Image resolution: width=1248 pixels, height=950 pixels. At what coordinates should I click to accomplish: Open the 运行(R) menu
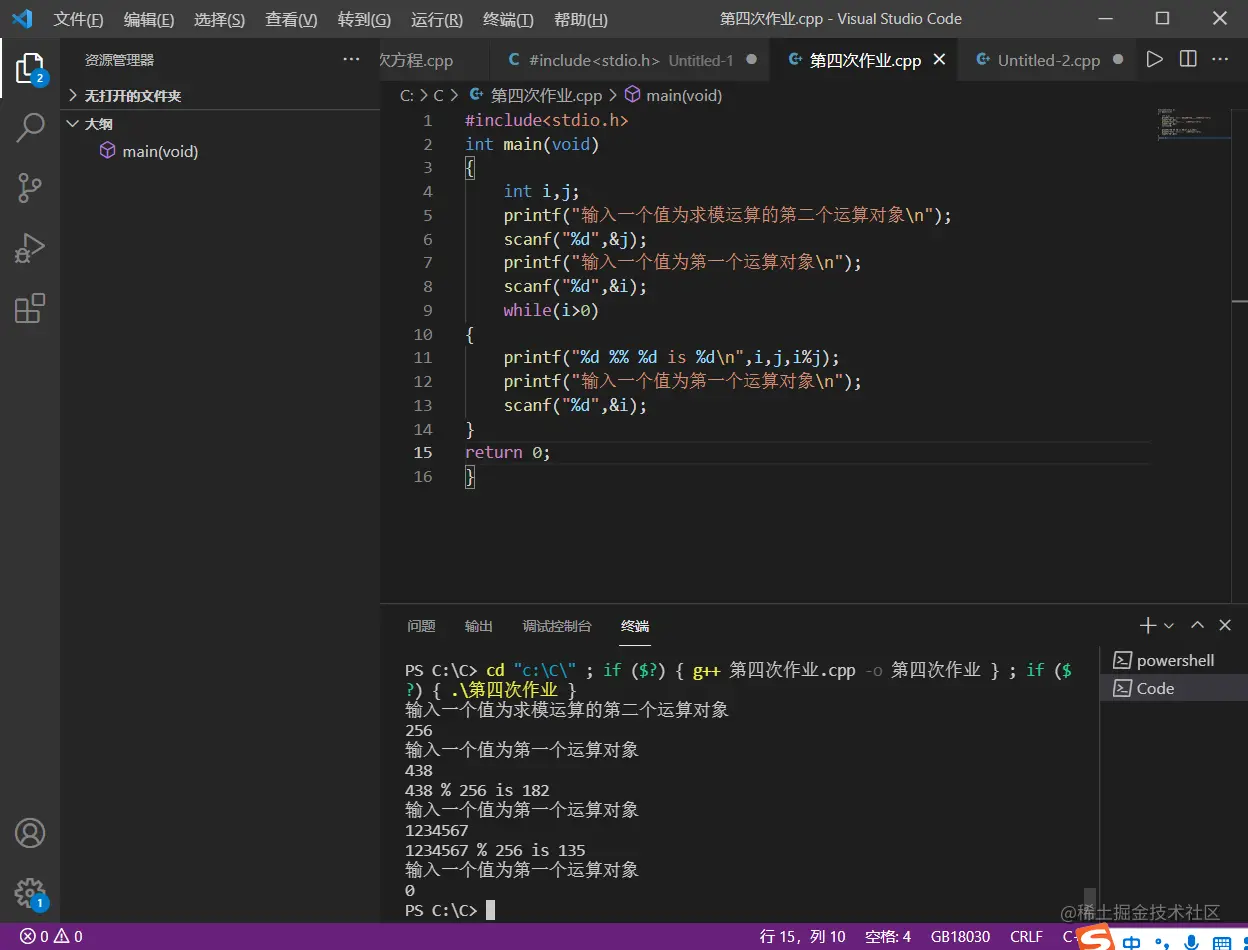437,19
